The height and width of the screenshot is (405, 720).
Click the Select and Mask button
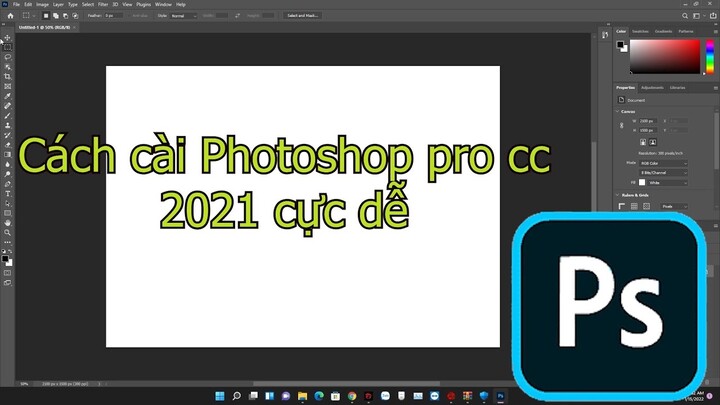tap(302, 16)
